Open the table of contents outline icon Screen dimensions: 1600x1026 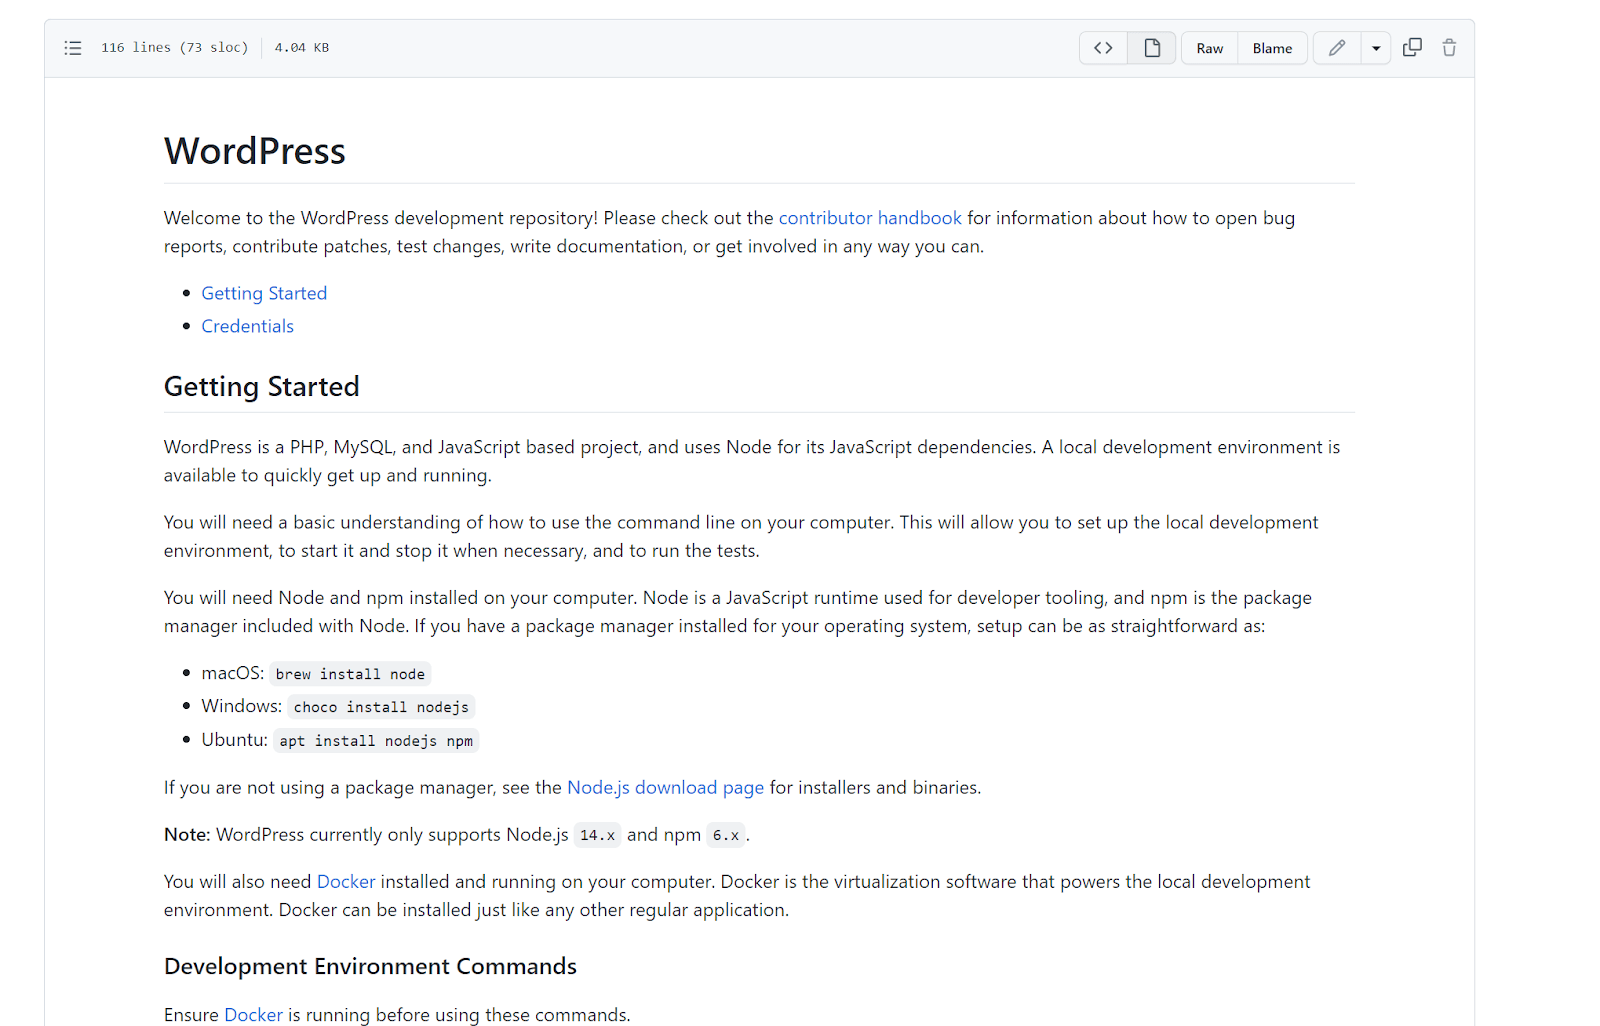(73, 48)
